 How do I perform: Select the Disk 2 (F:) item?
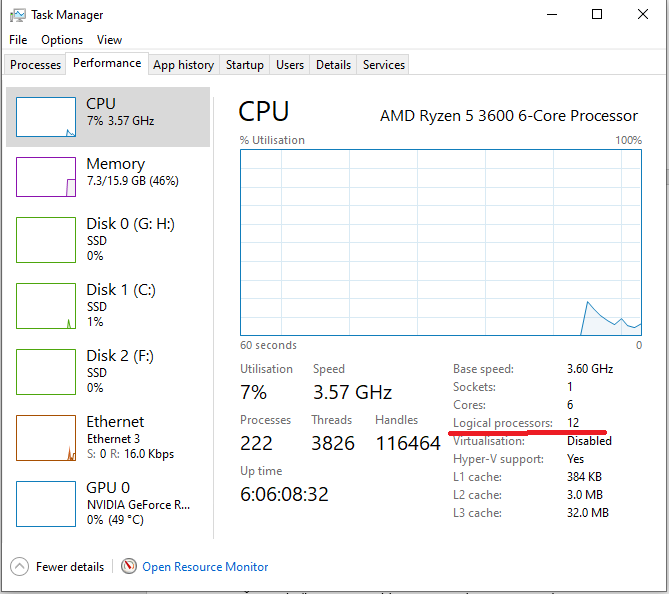[x=46, y=372]
